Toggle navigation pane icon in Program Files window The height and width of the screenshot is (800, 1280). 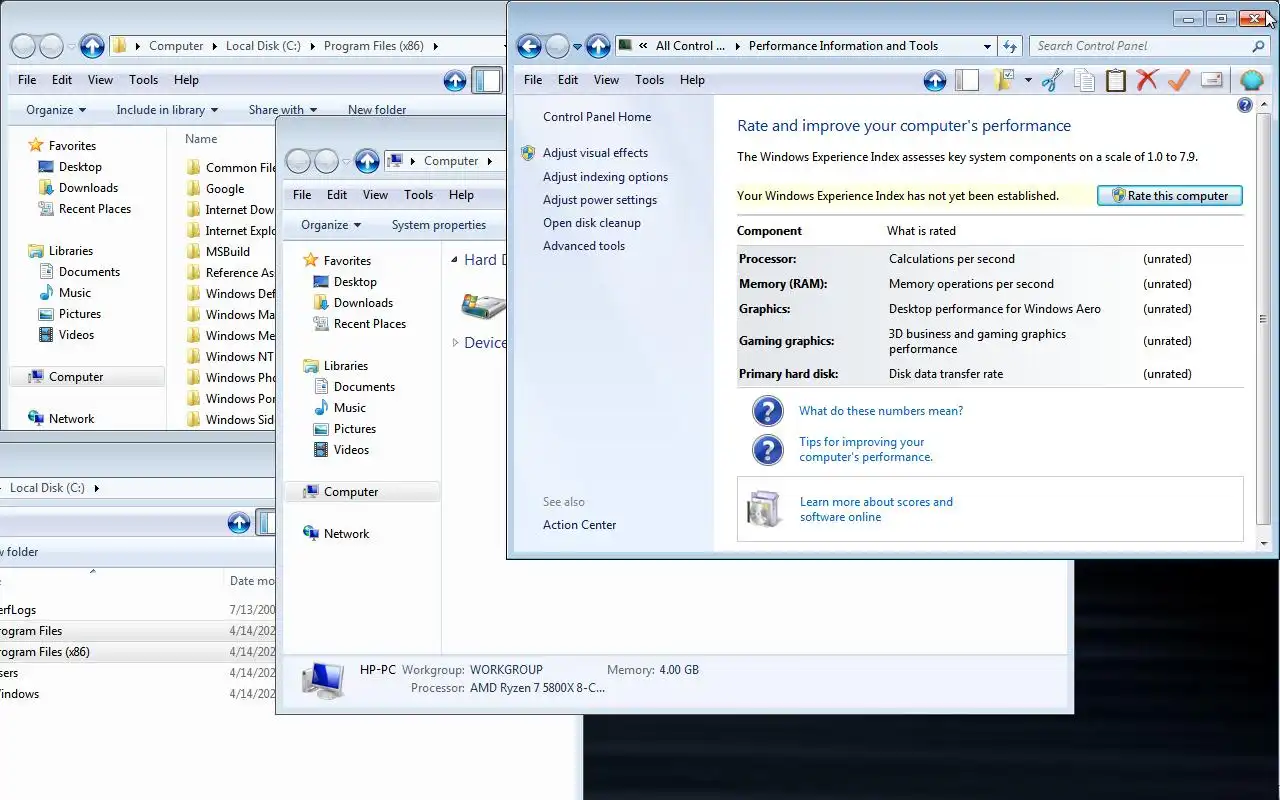(x=487, y=81)
